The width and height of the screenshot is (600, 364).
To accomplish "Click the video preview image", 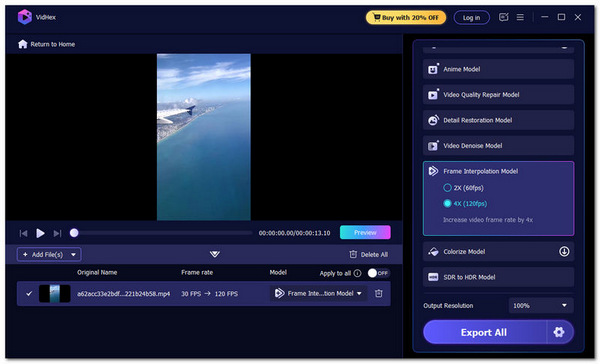I will [204, 137].
